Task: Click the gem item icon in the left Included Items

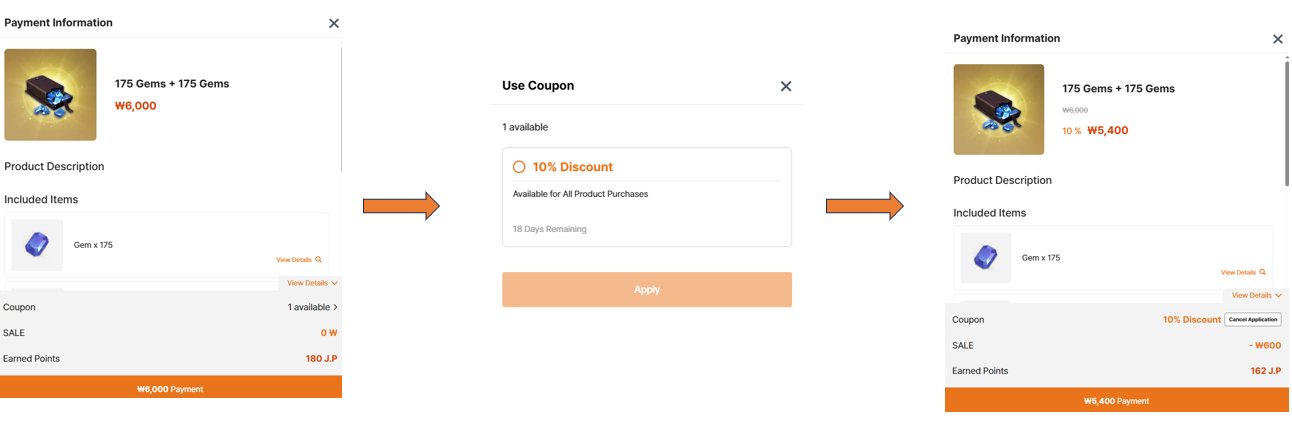Action: pyautogui.click(x=37, y=244)
